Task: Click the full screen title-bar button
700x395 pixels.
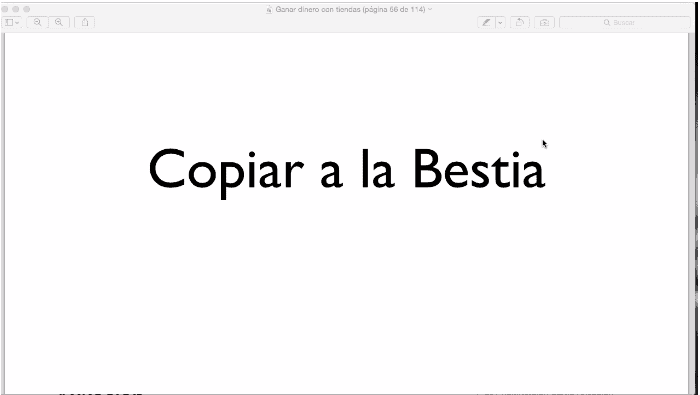Action: (27, 9)
